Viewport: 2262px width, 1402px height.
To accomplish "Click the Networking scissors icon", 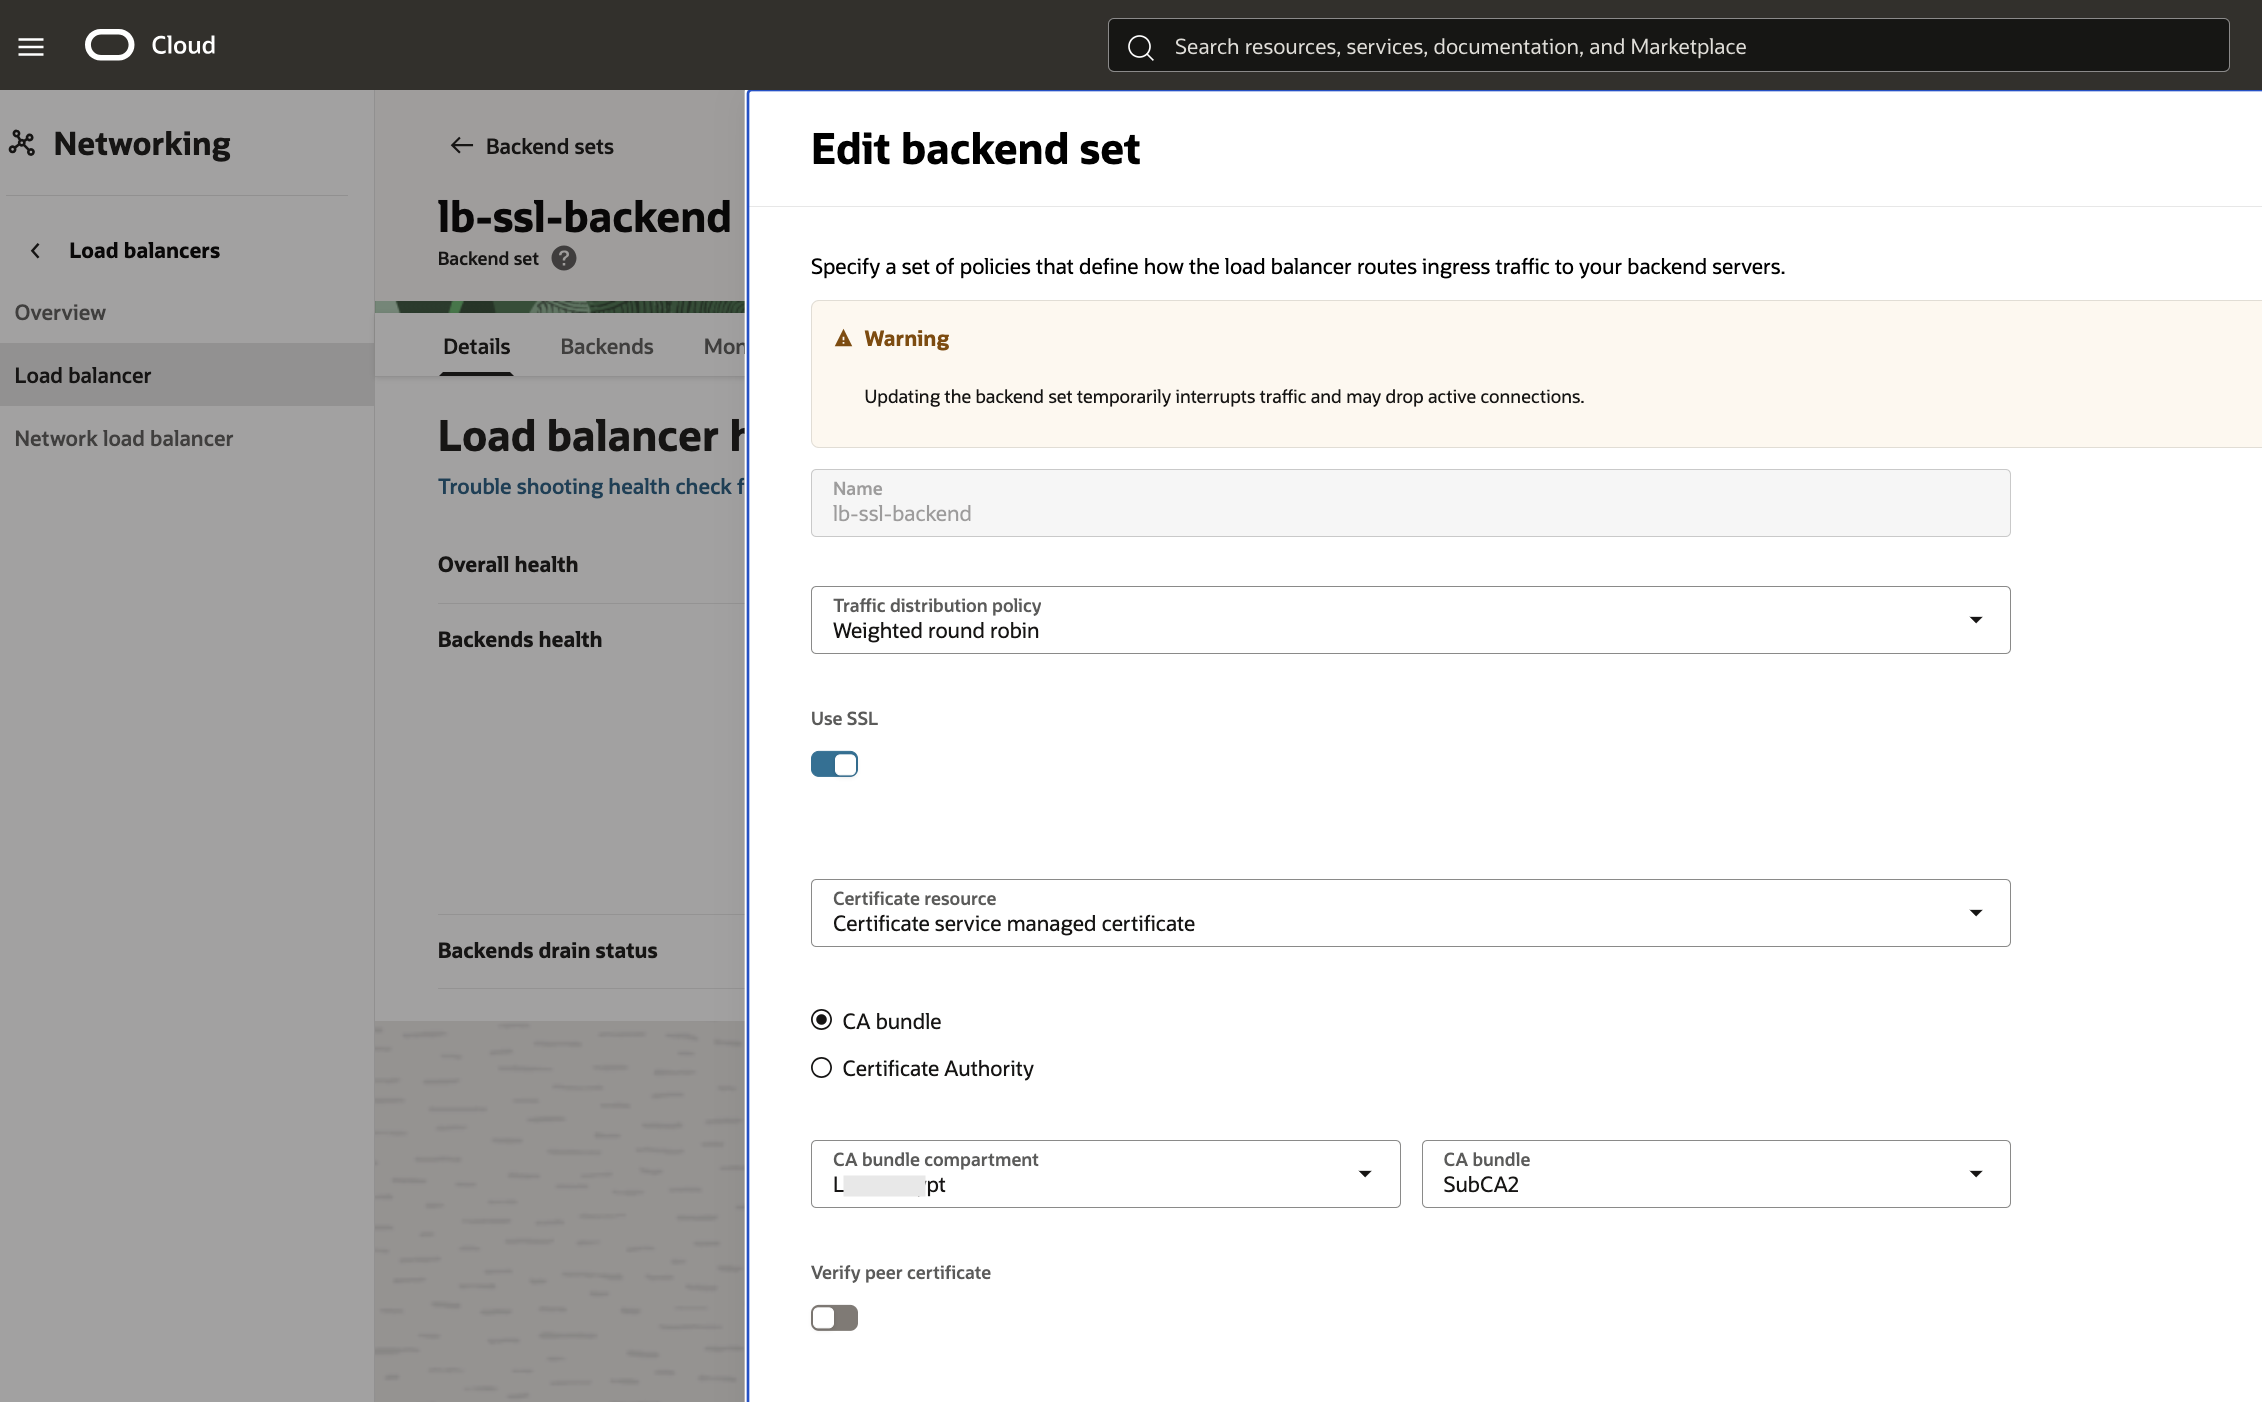I will pos(22,143).
